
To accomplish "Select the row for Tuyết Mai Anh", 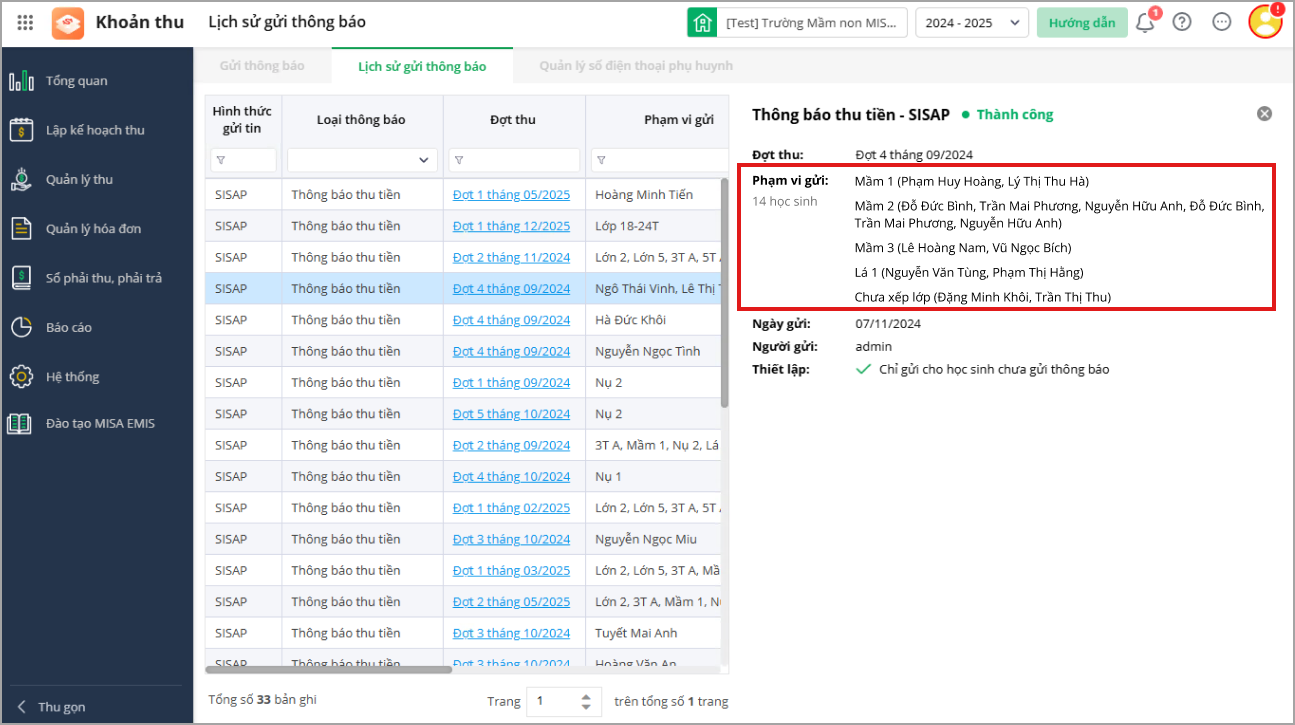I will tap(463, 633).
